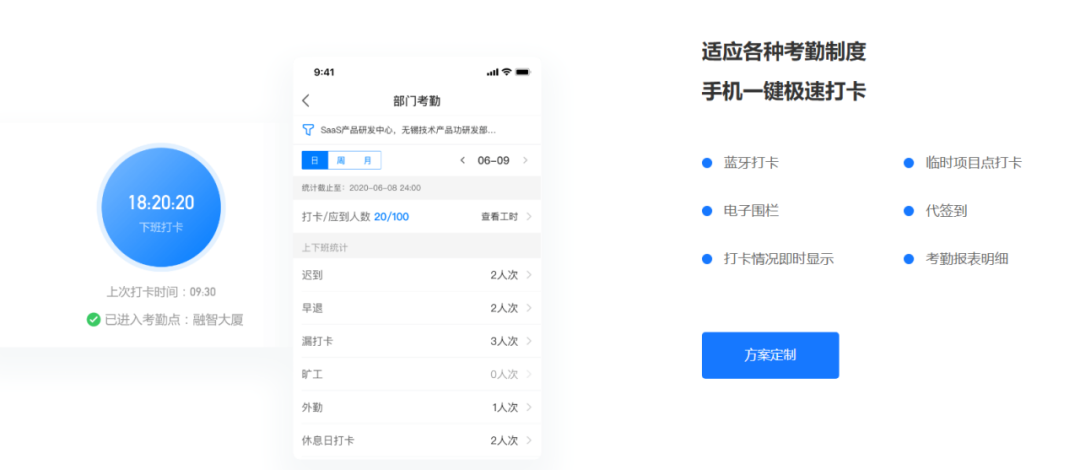Go to previous date with left arrow
This screenshot has height=470, width=1080.
pyautogui.click(x=462, y=161)
